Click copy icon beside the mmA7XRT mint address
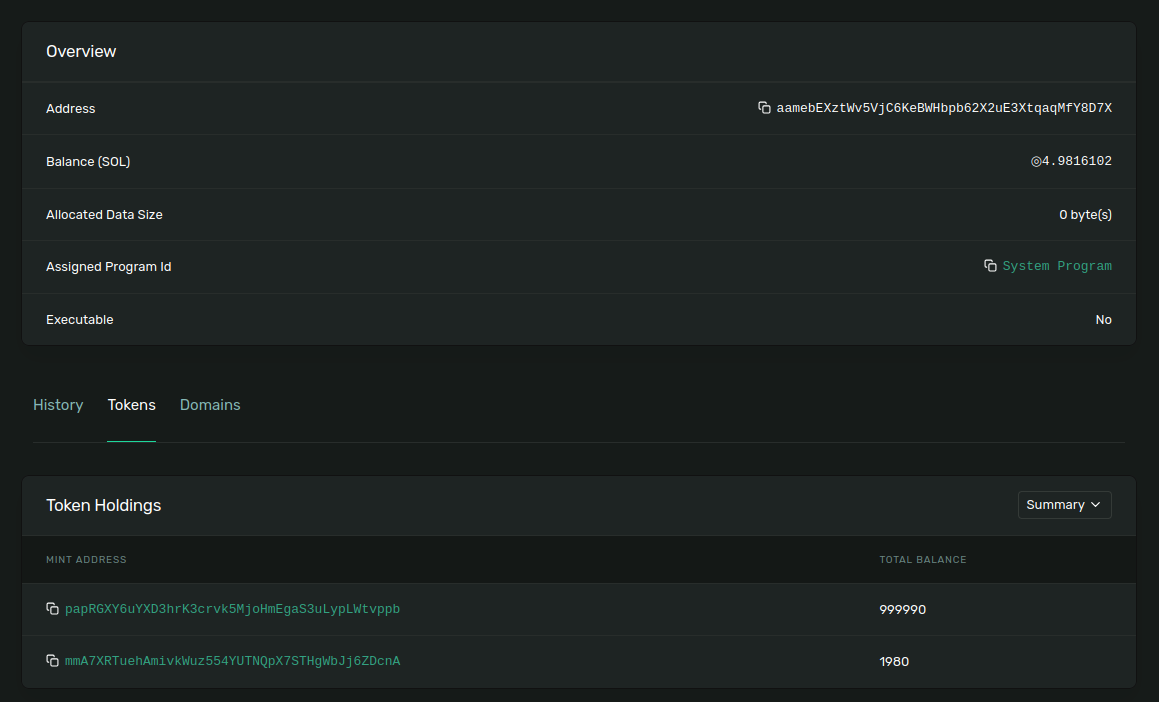This screenshot has height=702, width=1159. point(53,661)
